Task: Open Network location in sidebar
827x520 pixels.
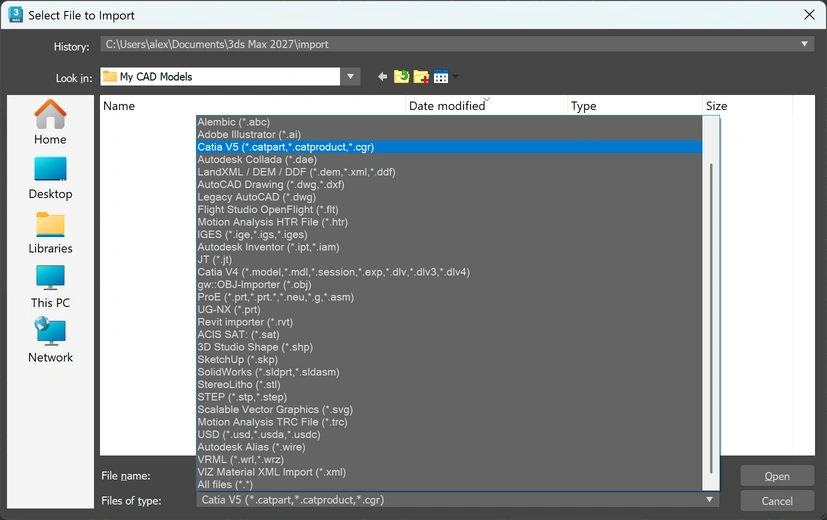Action: [50, 341]
